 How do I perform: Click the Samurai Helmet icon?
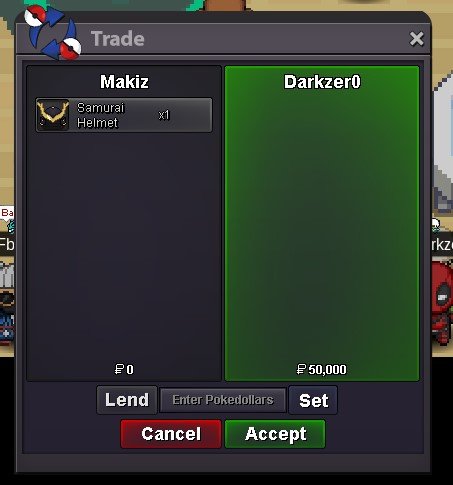(x=53, y=115)
